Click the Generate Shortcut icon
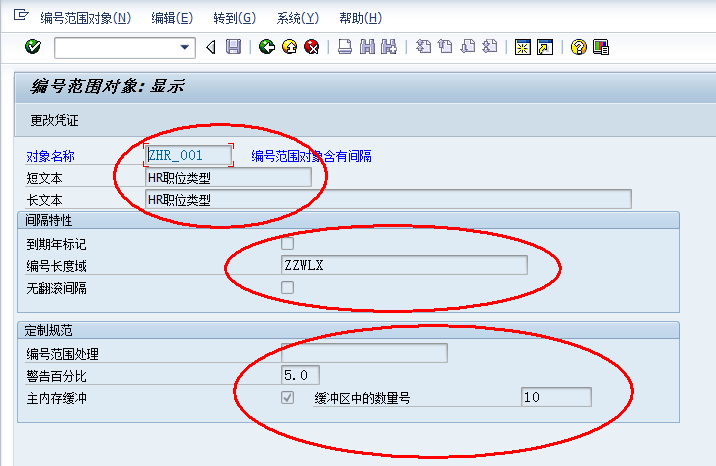Image resolution: width=716 pixels, height=466 pixels. pos(545,47)
